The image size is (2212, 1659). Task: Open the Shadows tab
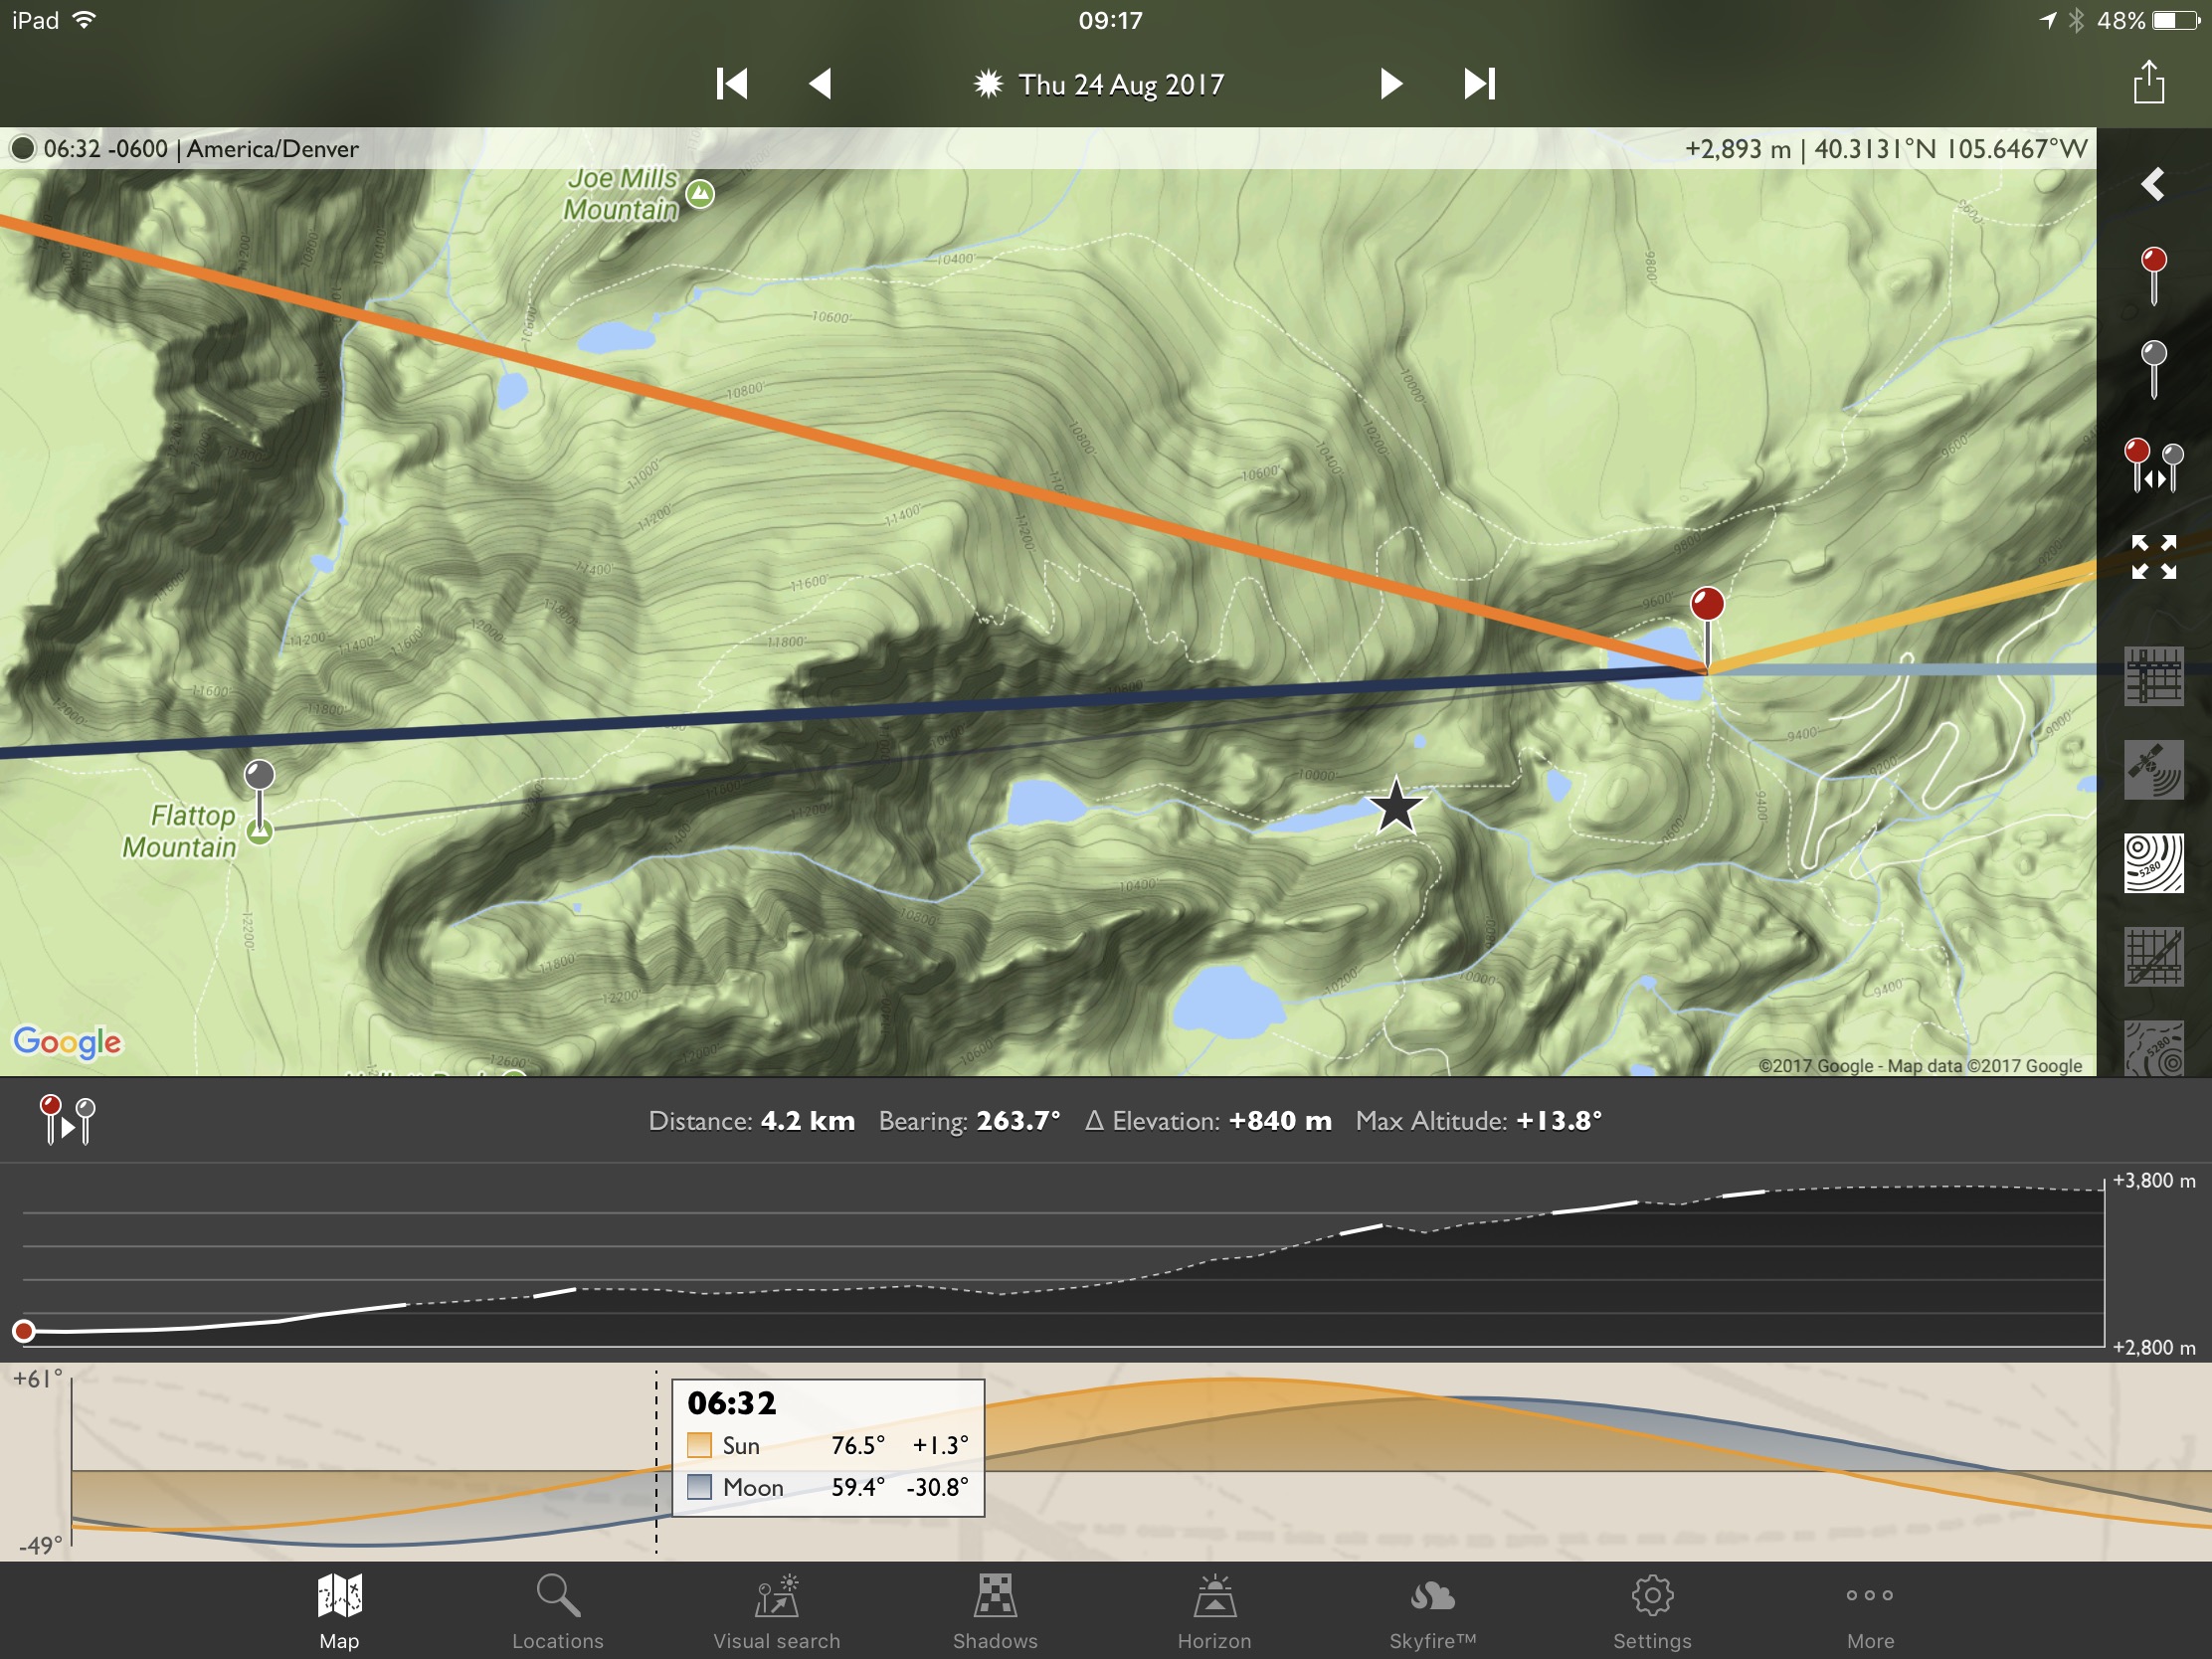995,1611
